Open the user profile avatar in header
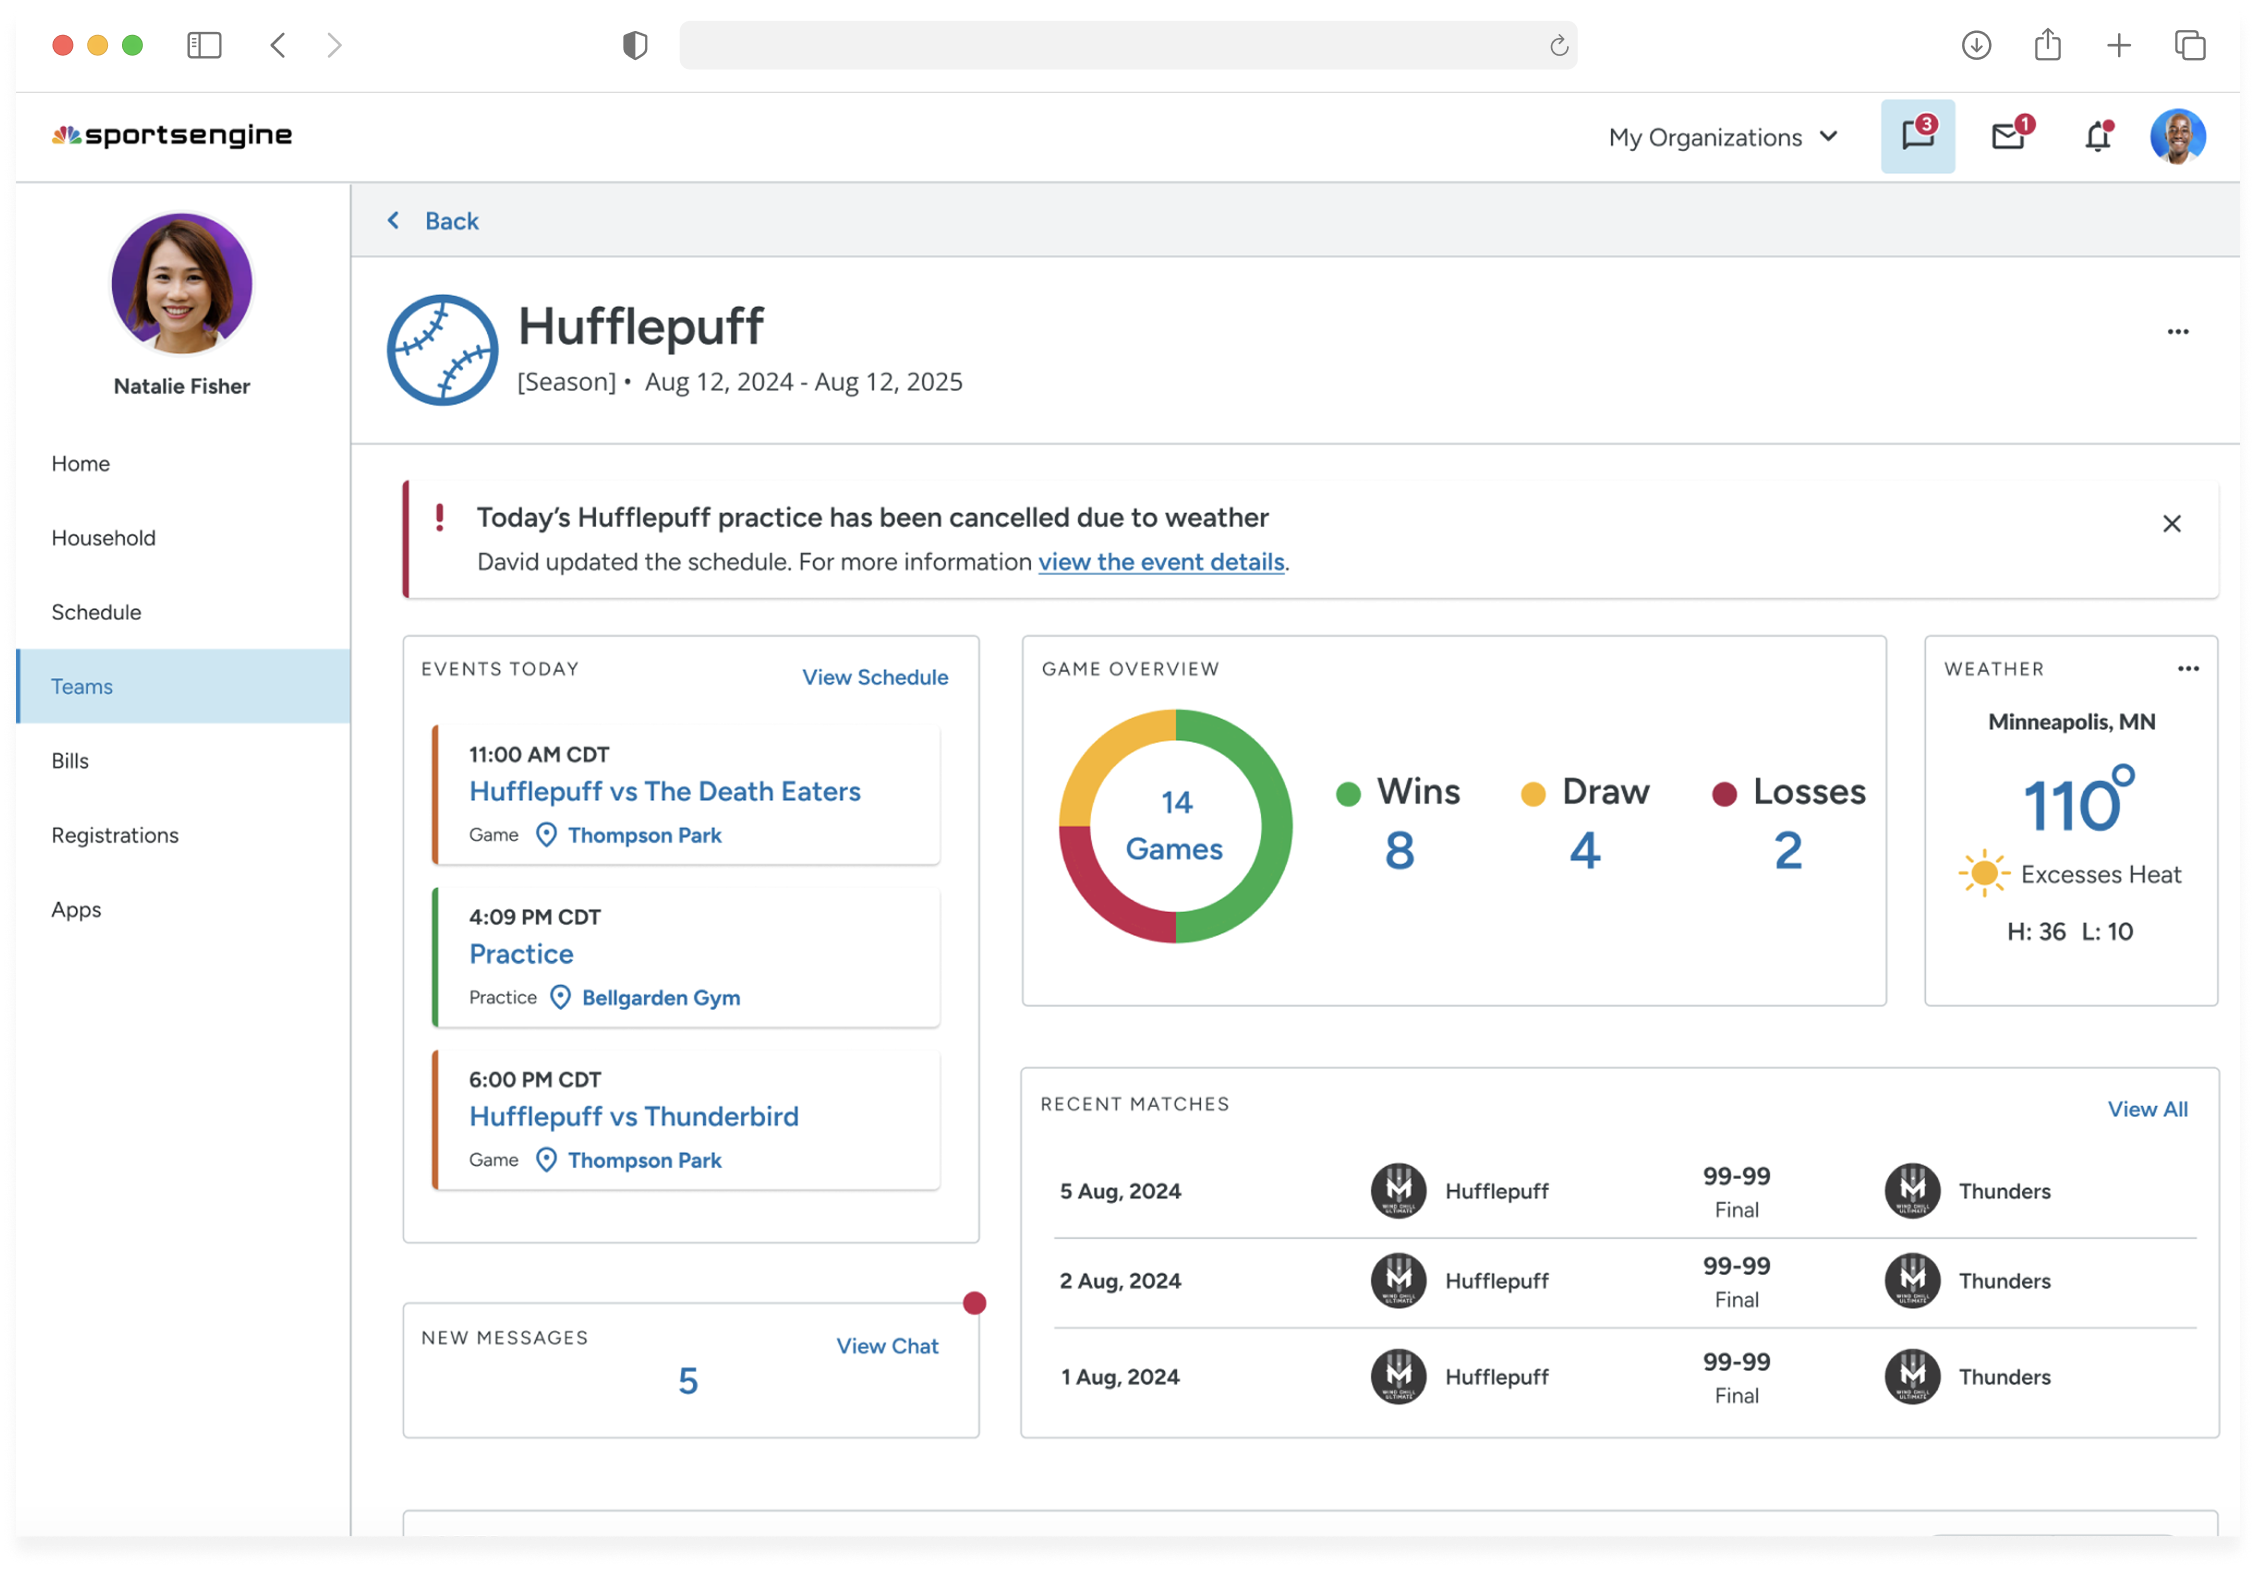Screen dimensions: 2256x1569 coord(2177,136)
